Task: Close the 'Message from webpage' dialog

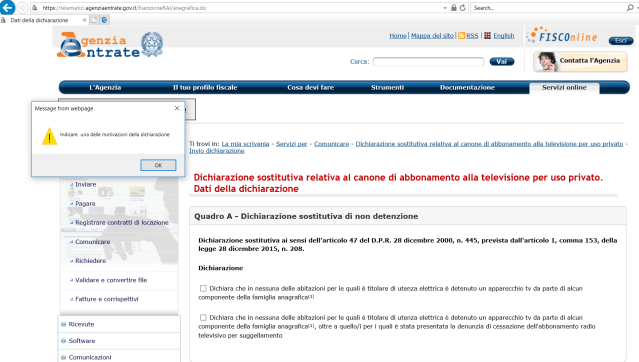Action: tap(177, 108)
